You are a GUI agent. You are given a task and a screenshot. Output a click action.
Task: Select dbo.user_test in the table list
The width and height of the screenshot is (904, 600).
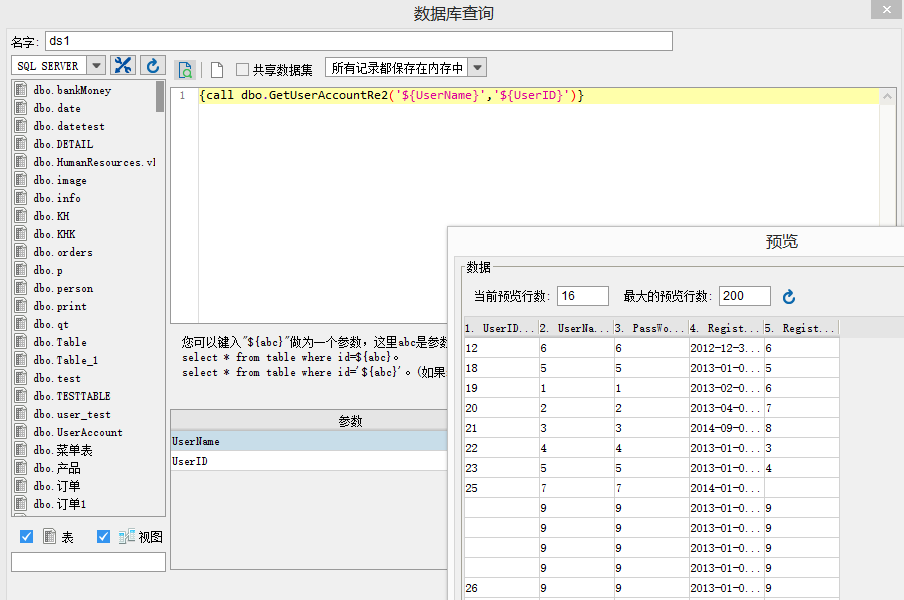coord(72,414)
